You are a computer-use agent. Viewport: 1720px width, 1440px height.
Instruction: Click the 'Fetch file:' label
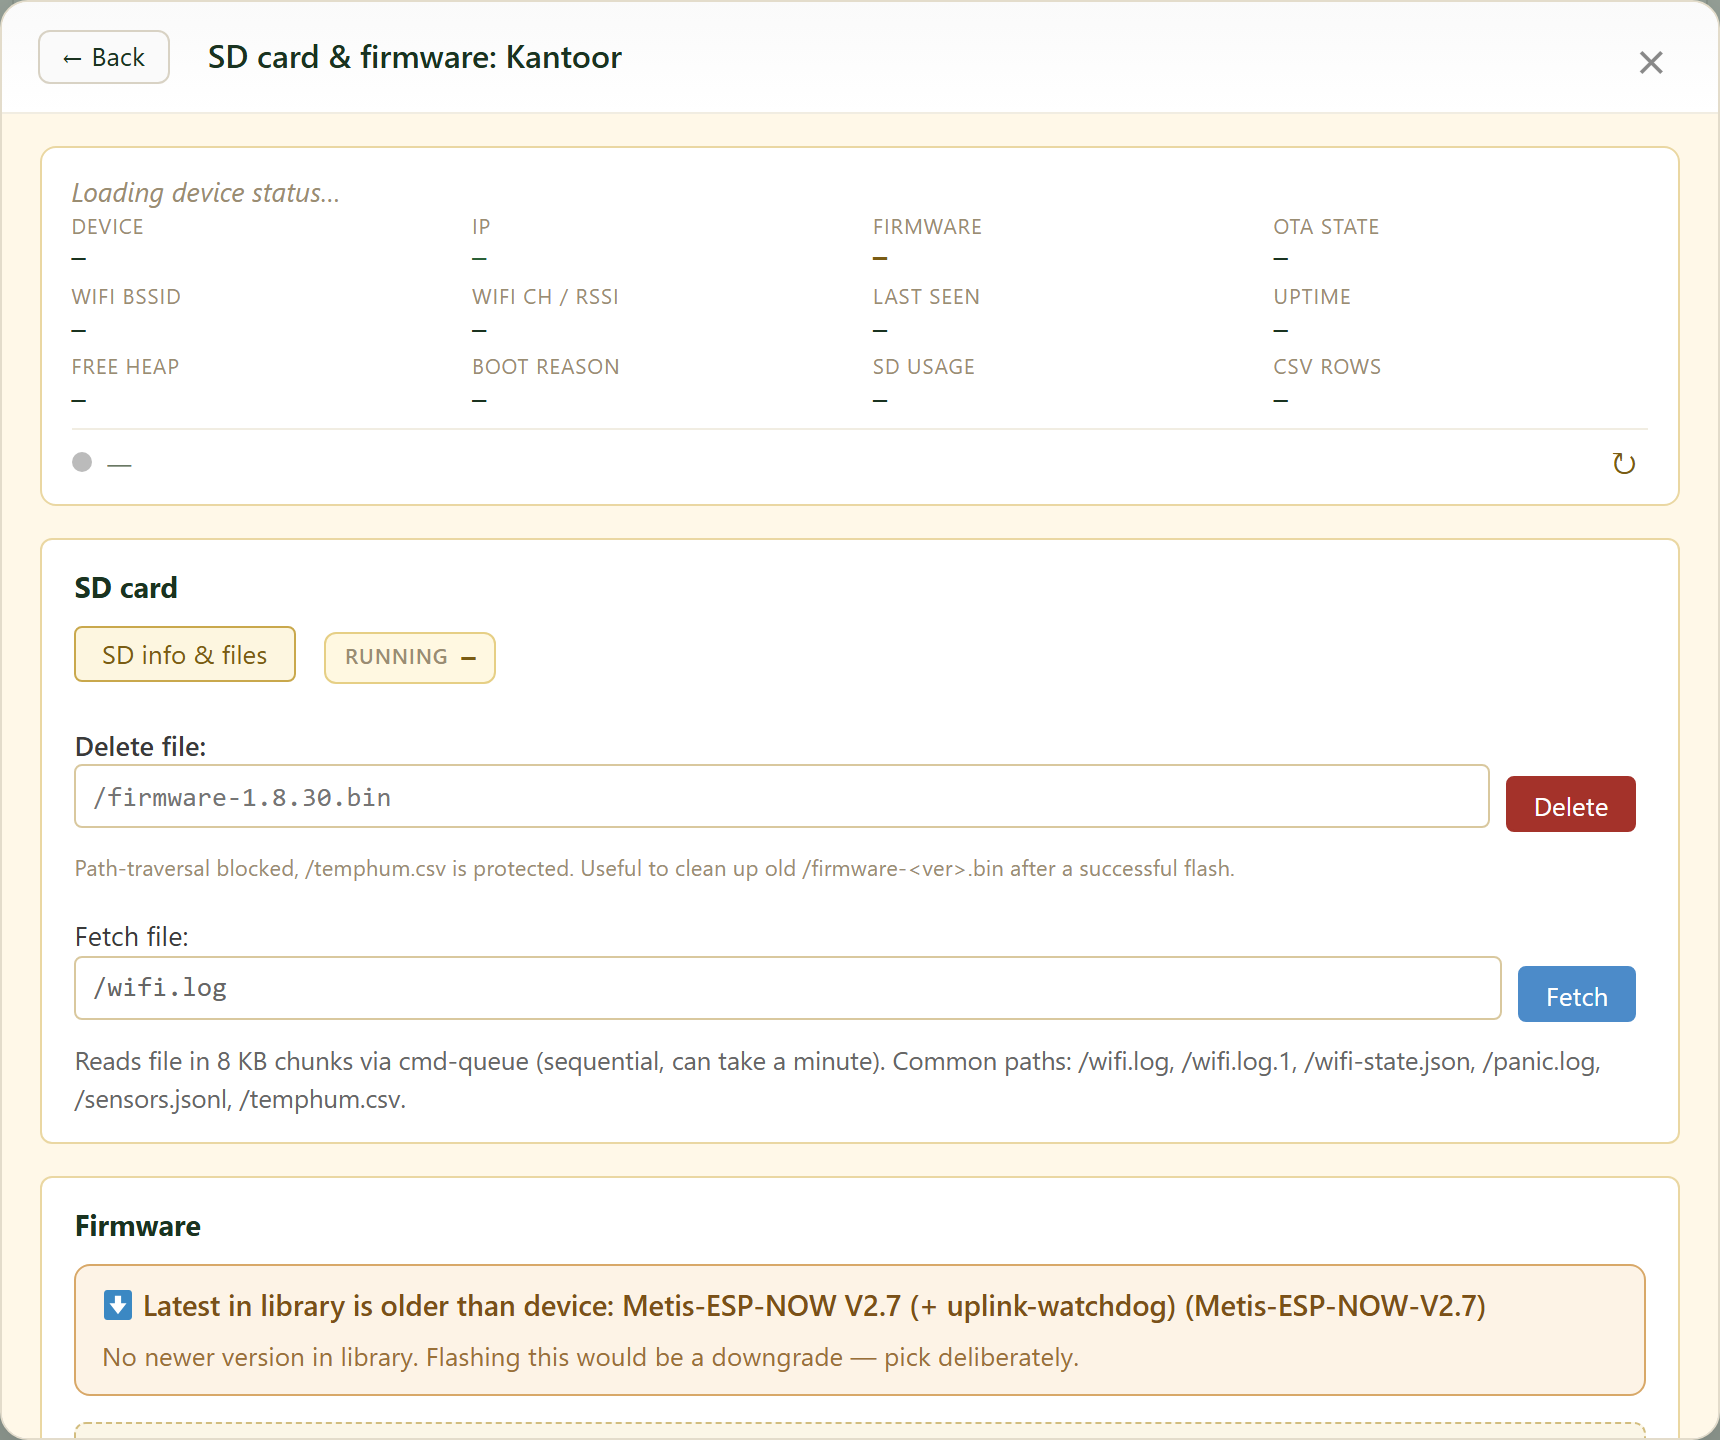coord(132,937)
